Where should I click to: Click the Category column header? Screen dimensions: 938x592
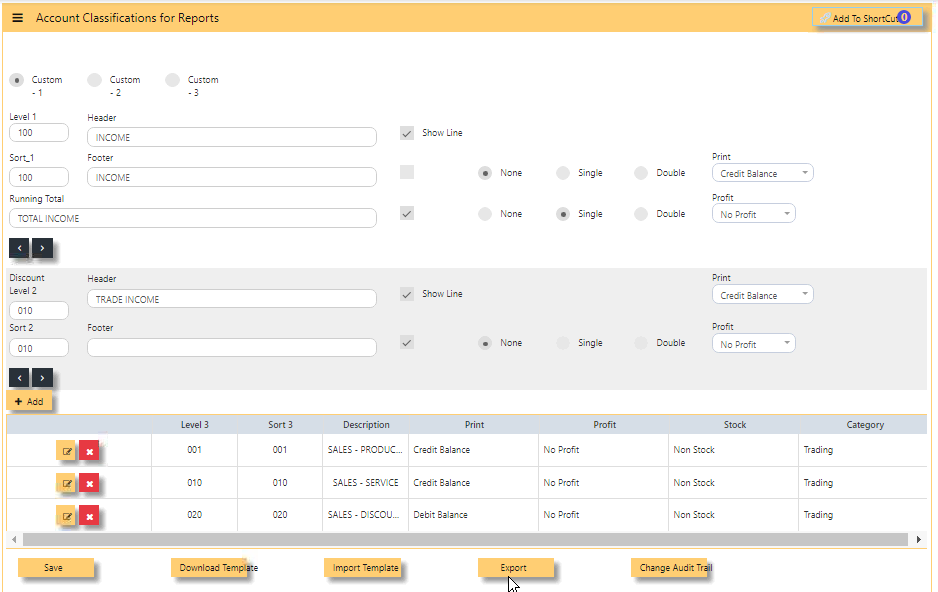coord(865,425)
